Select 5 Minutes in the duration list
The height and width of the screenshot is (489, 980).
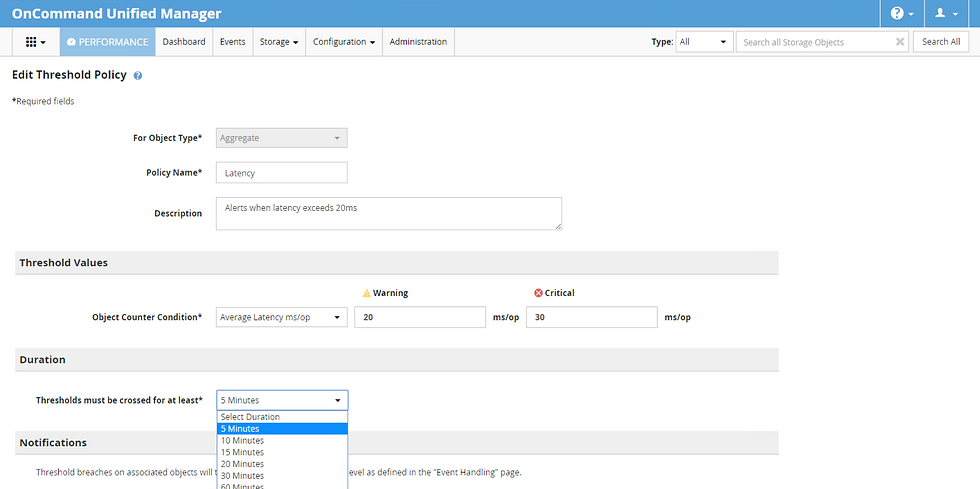coord(282,429)
